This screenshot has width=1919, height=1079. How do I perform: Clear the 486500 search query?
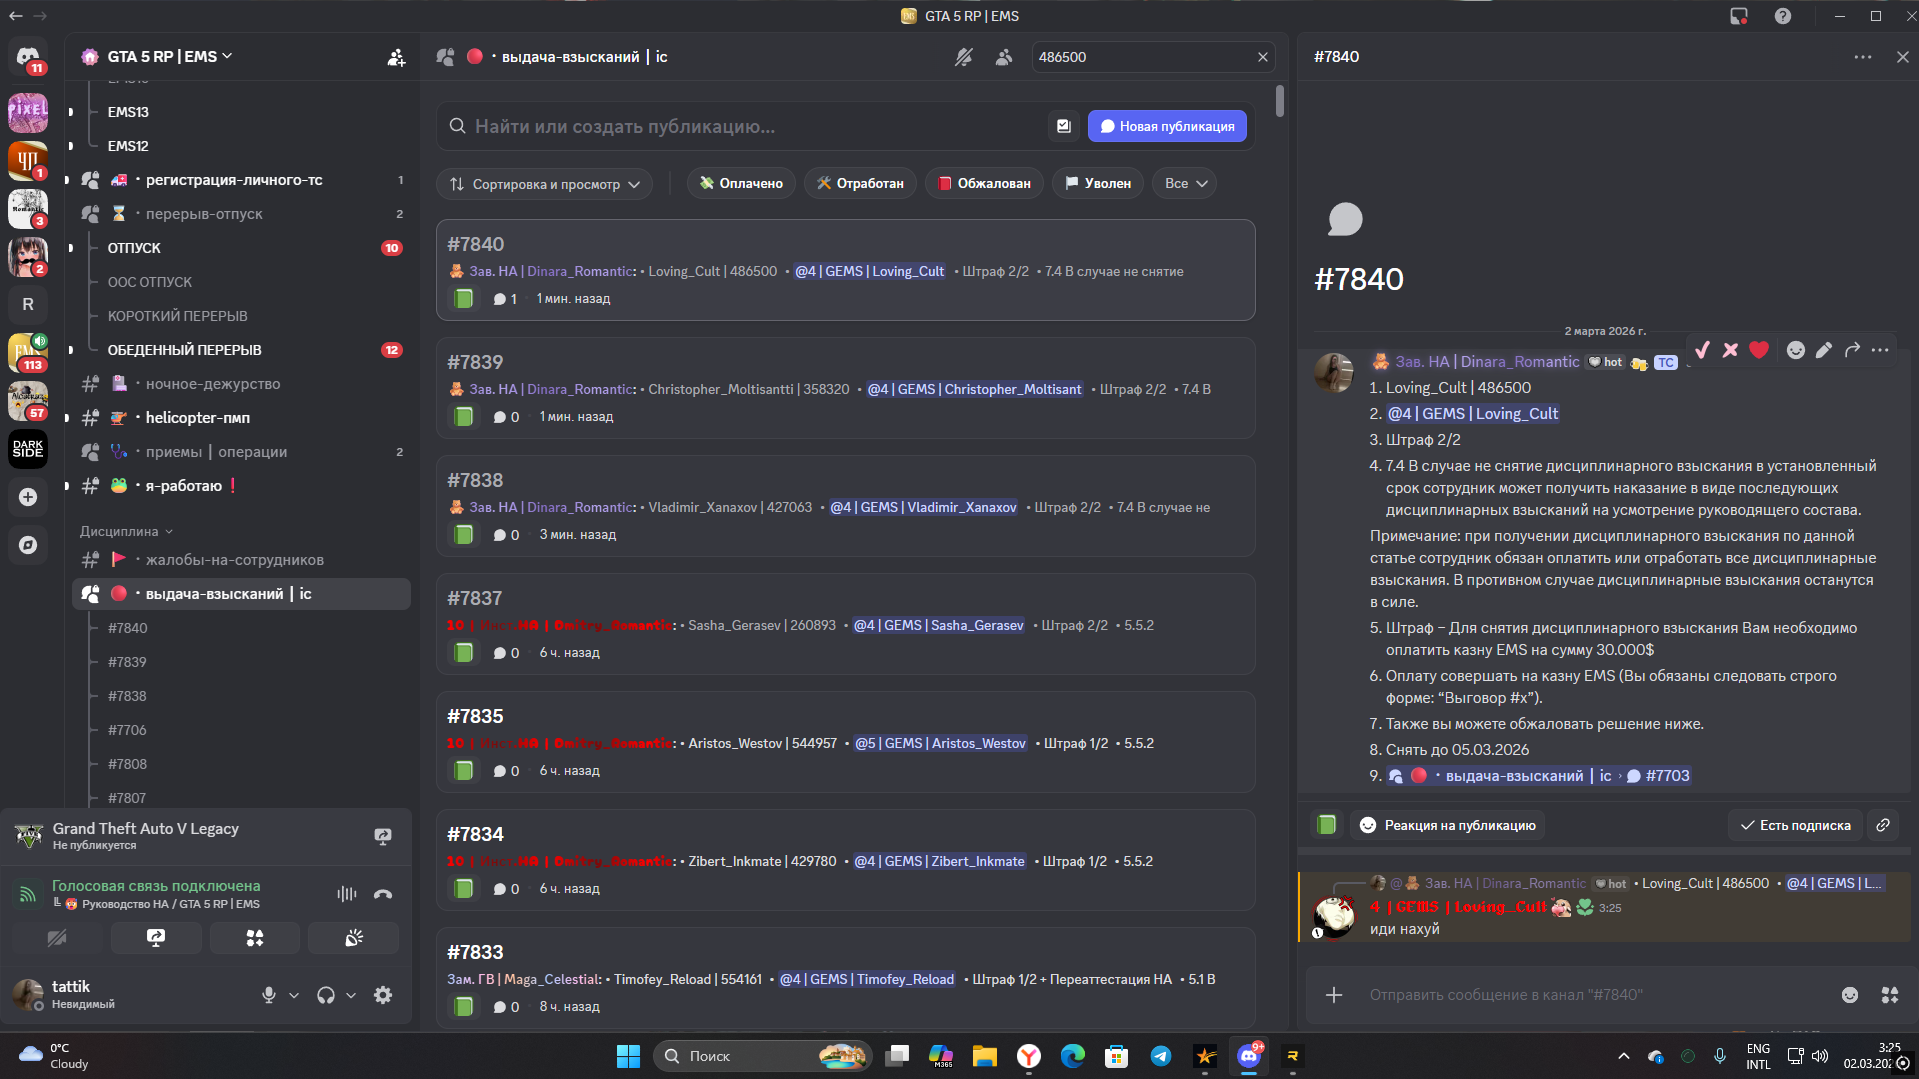(1263, 57)
